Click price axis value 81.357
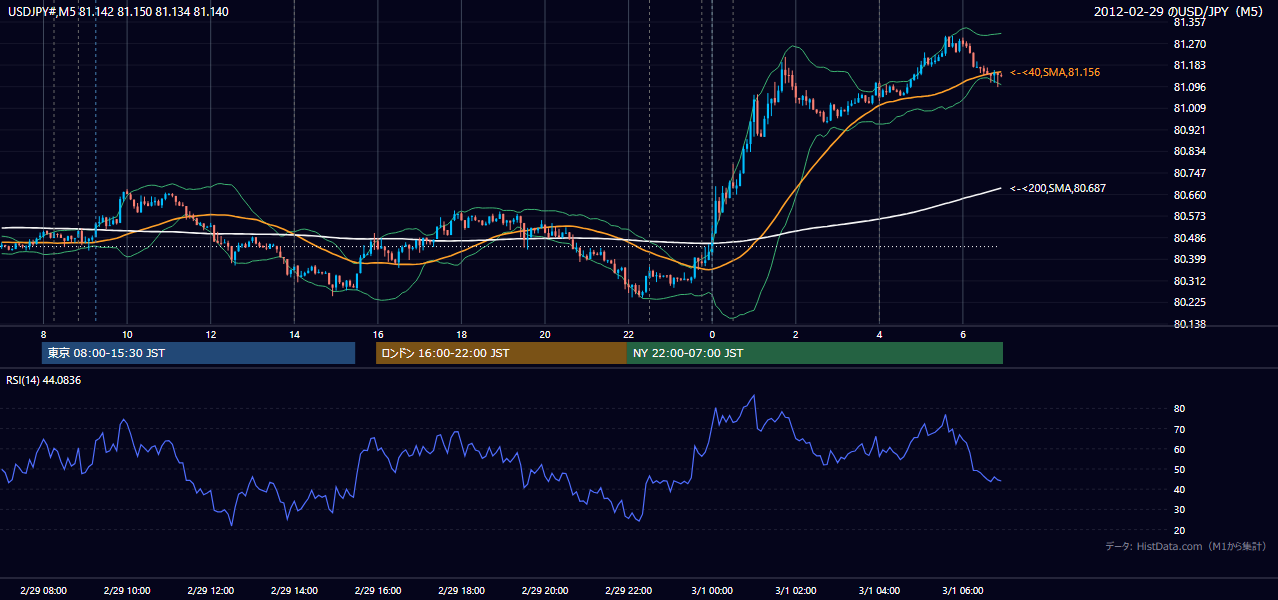 1189,22
